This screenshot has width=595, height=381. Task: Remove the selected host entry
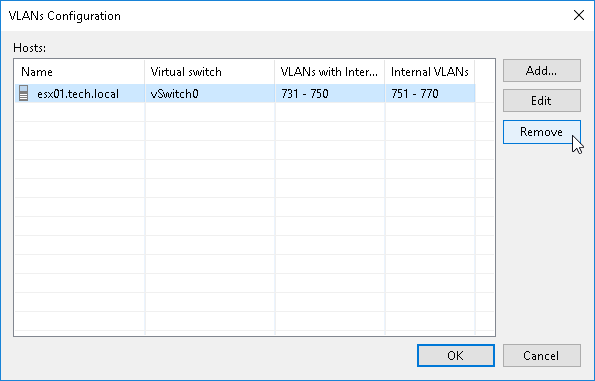point(541,132)
